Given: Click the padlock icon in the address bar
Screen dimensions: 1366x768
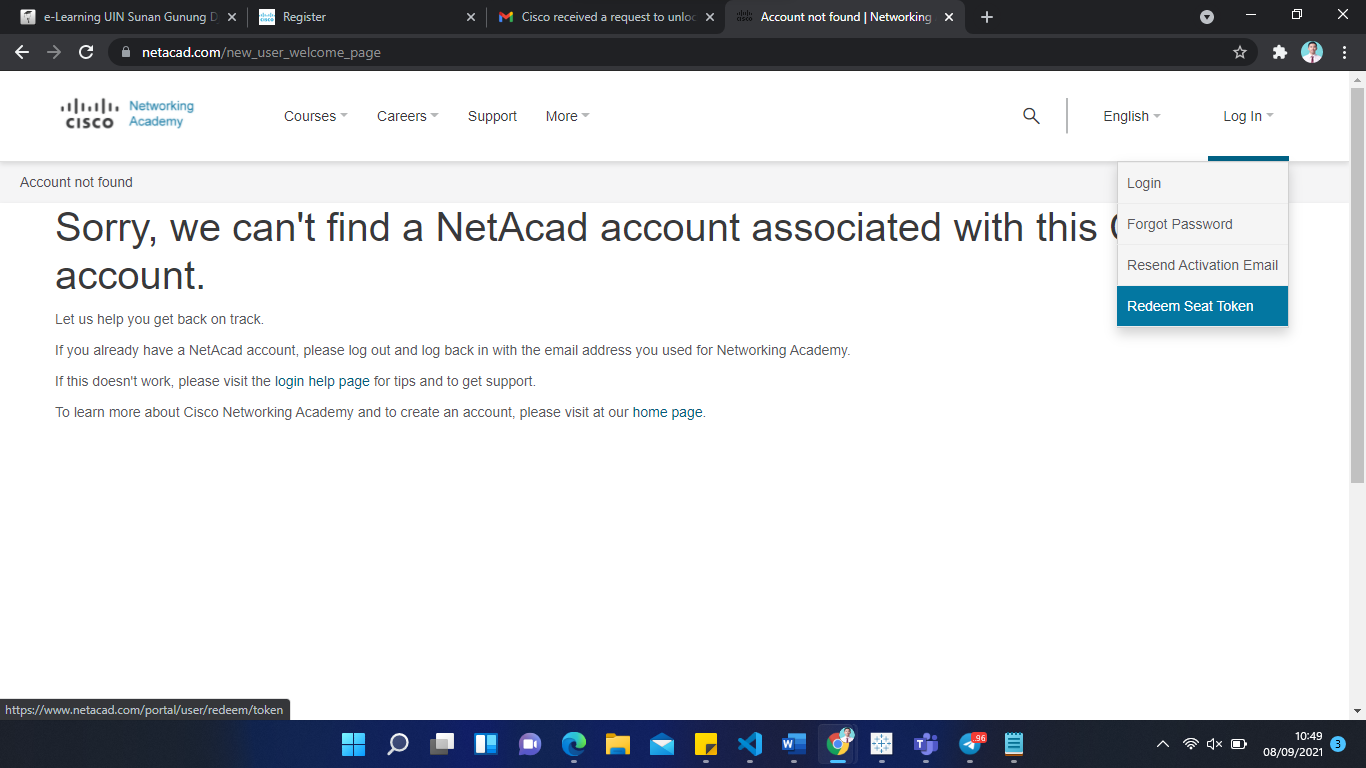Looking at the screenshot, I should [x=126, y=52].
